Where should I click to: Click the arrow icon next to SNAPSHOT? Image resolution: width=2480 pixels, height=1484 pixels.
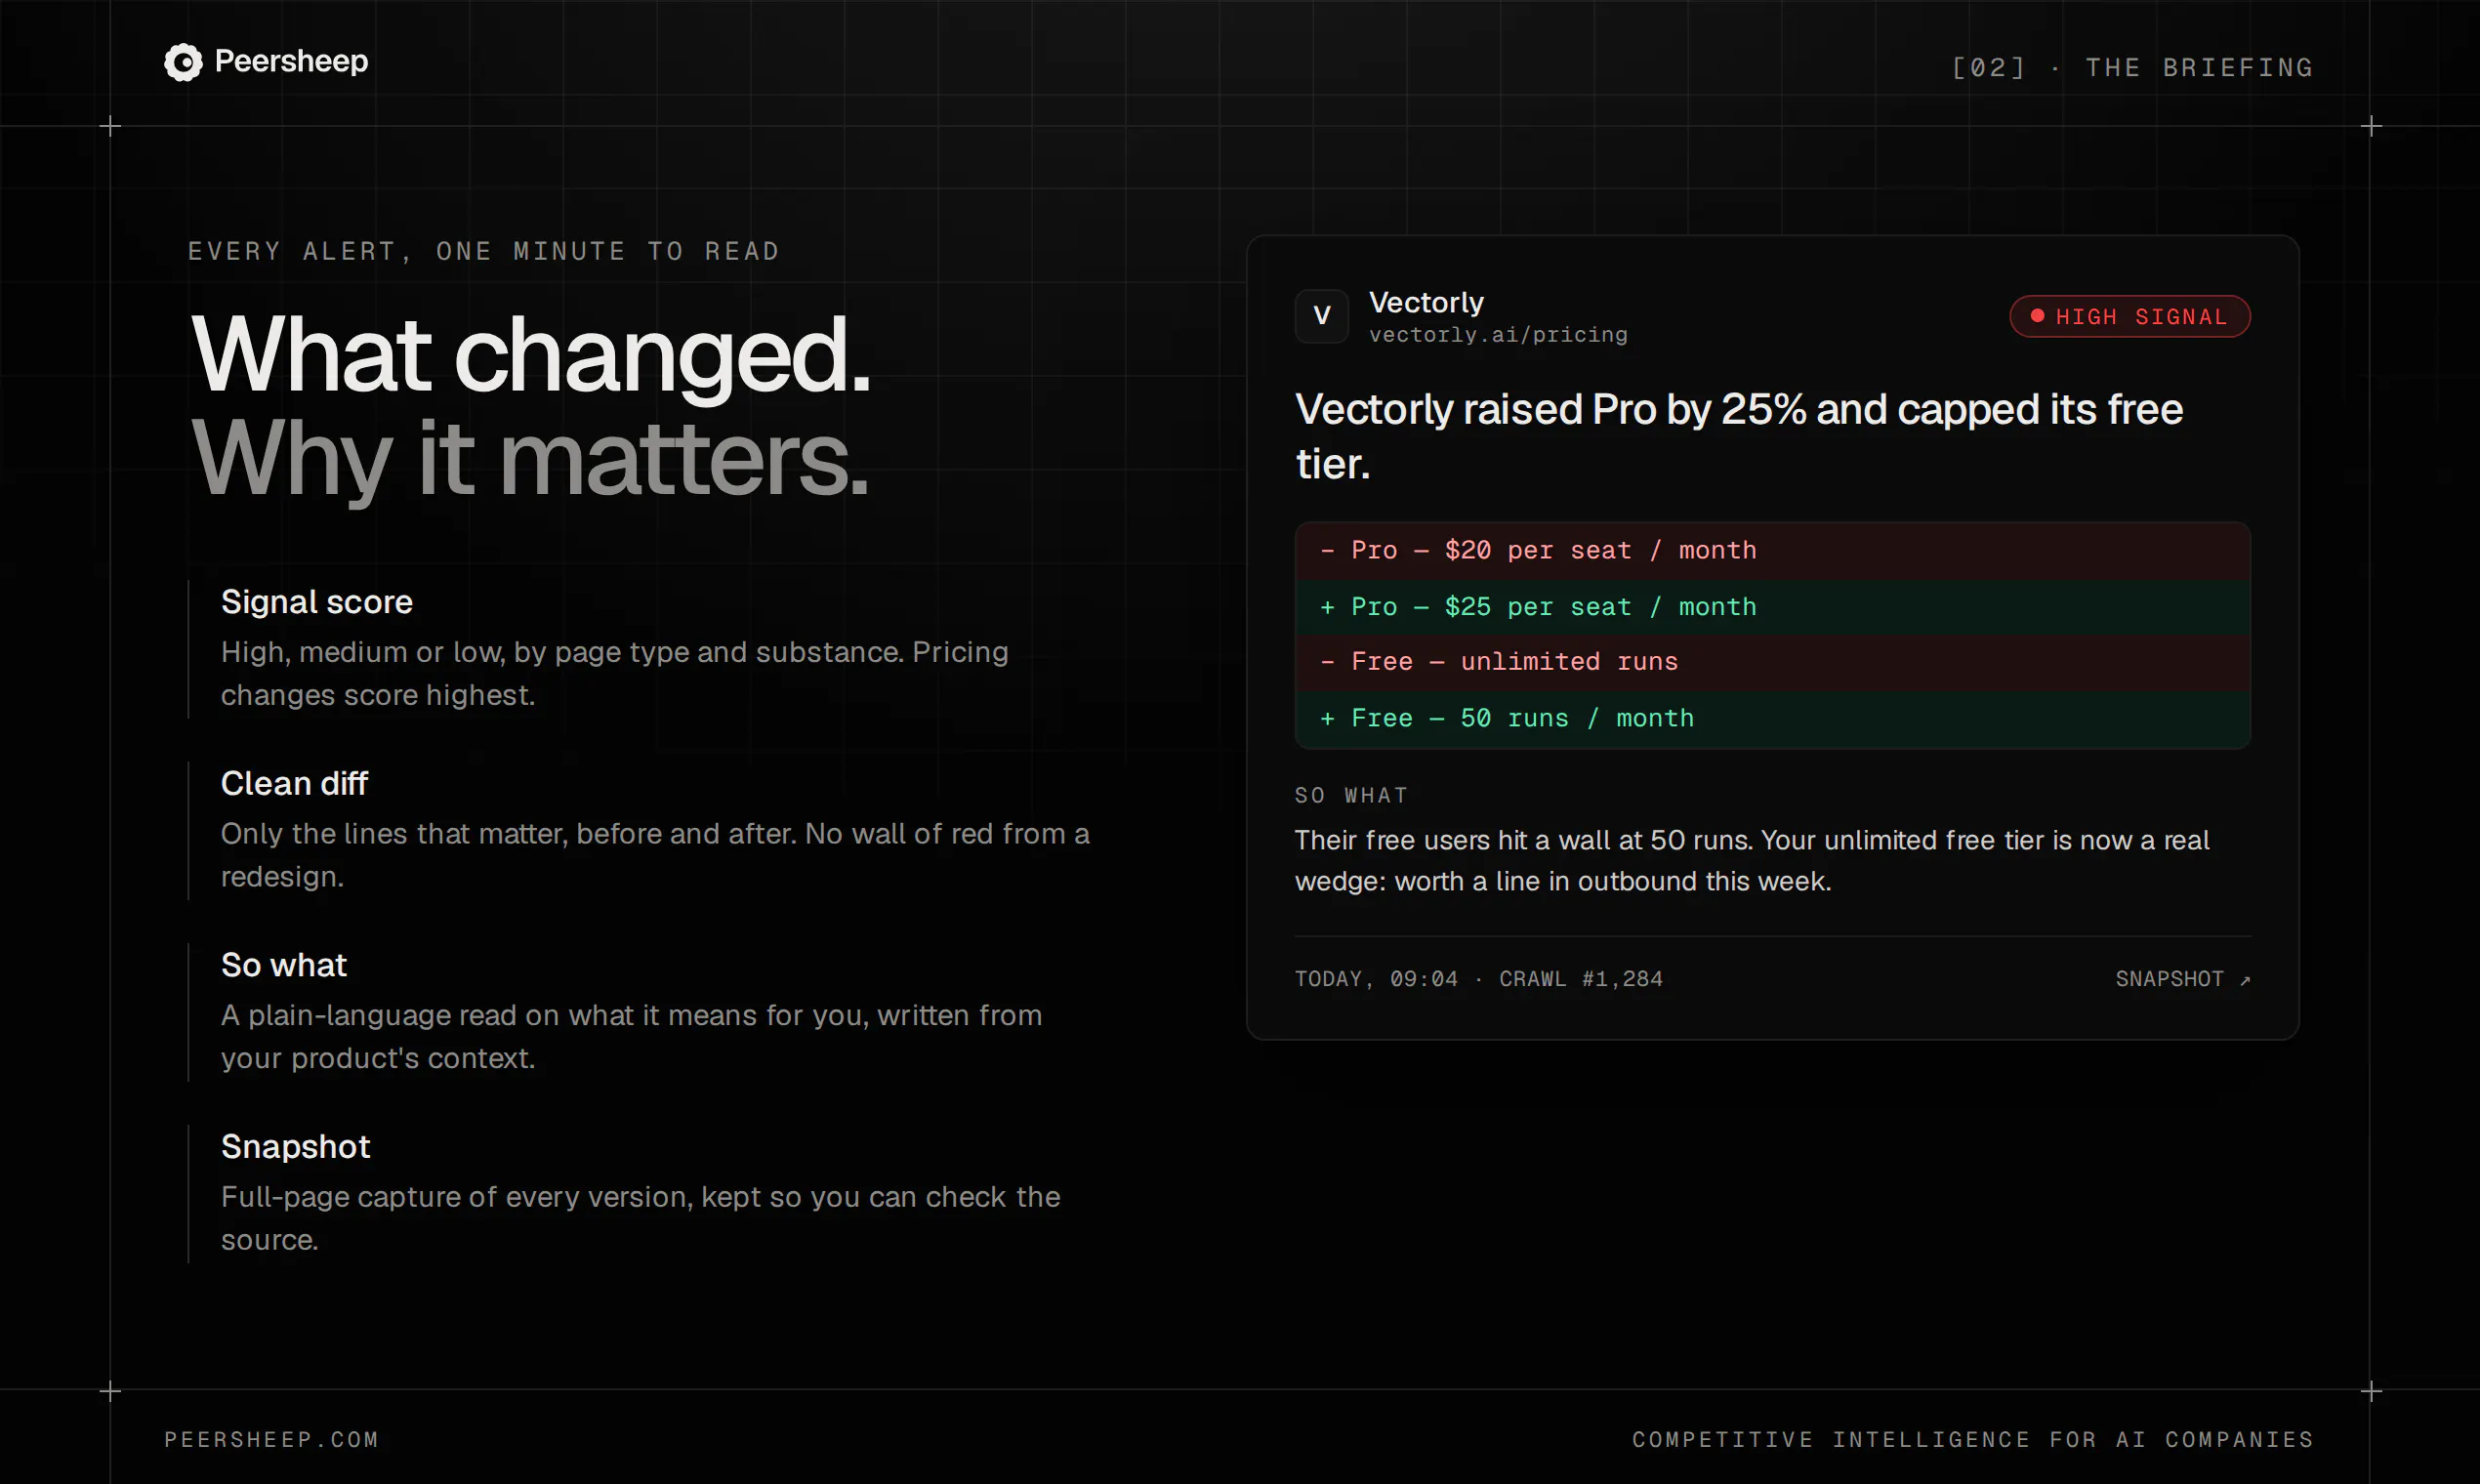pyautogui.click(x=2245, y=980)
